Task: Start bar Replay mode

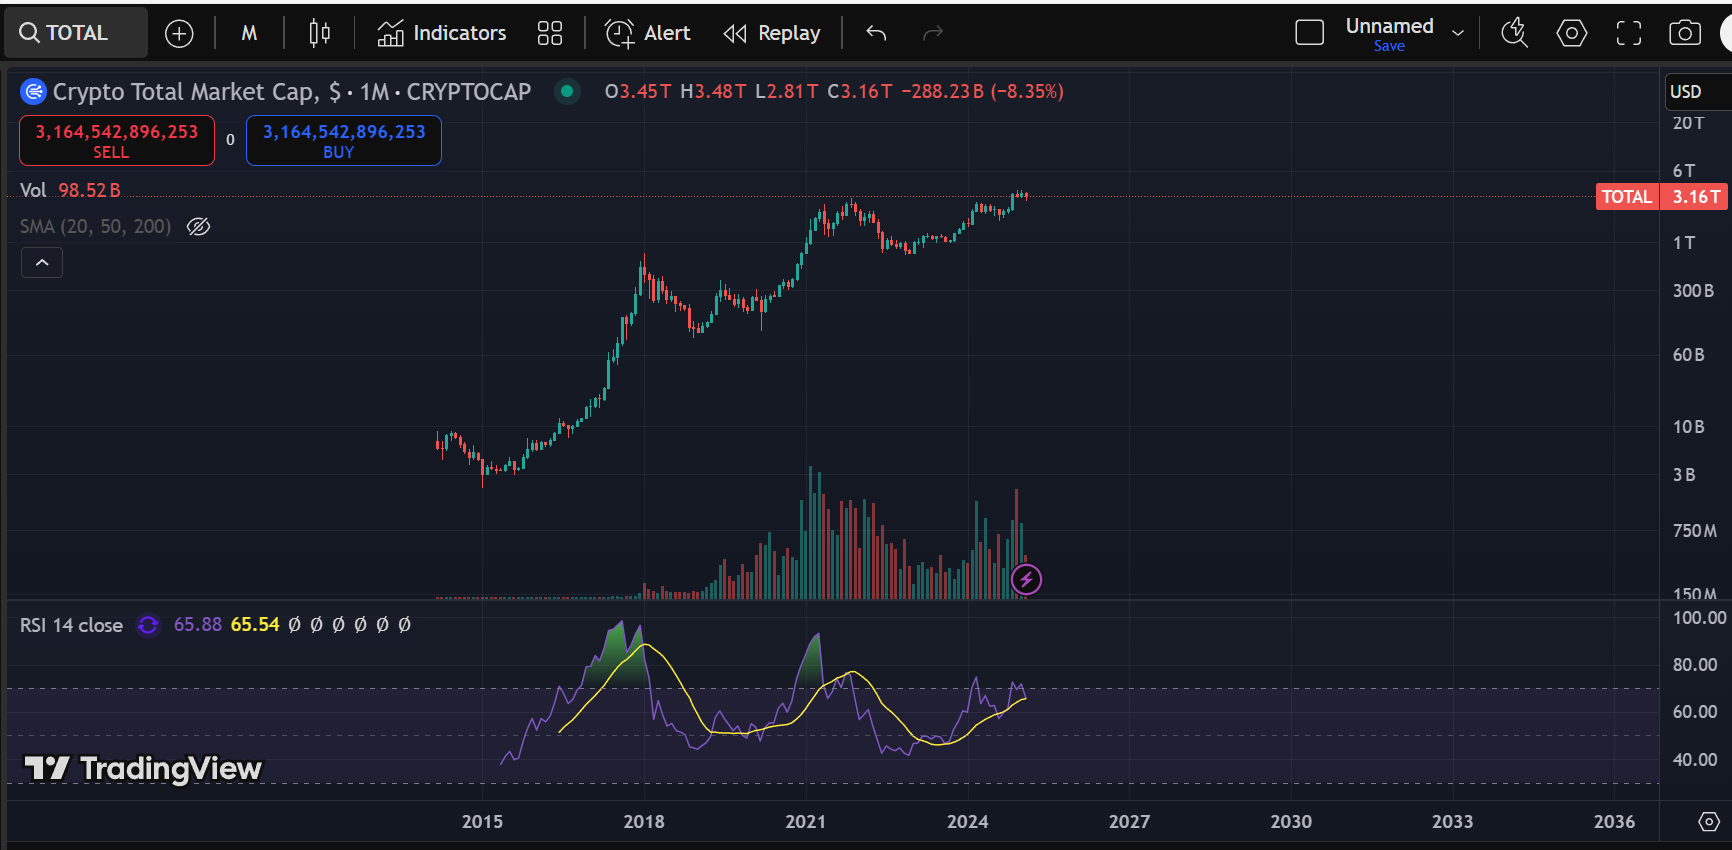Action: [771, 34]
